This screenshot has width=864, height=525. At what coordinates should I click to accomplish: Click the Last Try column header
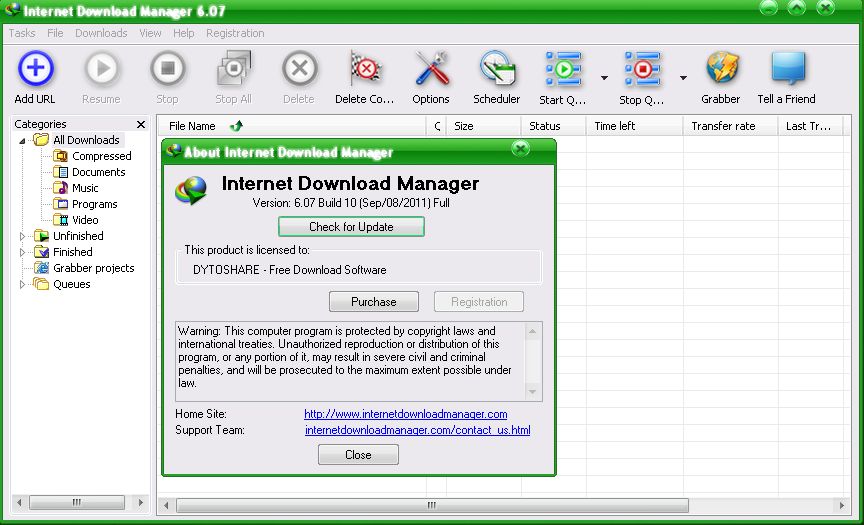click(x=810, y=126)
